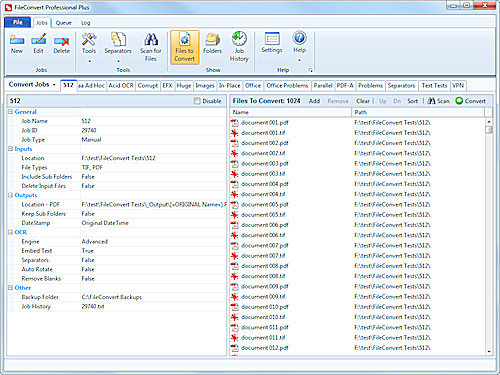Select the Office Problems job tab
This screenshot has width=500, height=375.
(287, 86)
